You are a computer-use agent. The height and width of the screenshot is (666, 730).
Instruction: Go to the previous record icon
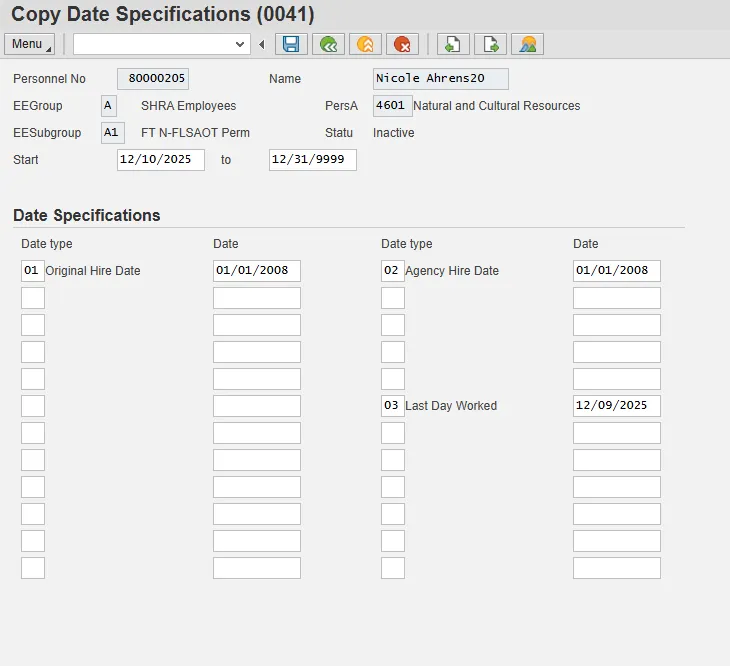coord(453,44)
